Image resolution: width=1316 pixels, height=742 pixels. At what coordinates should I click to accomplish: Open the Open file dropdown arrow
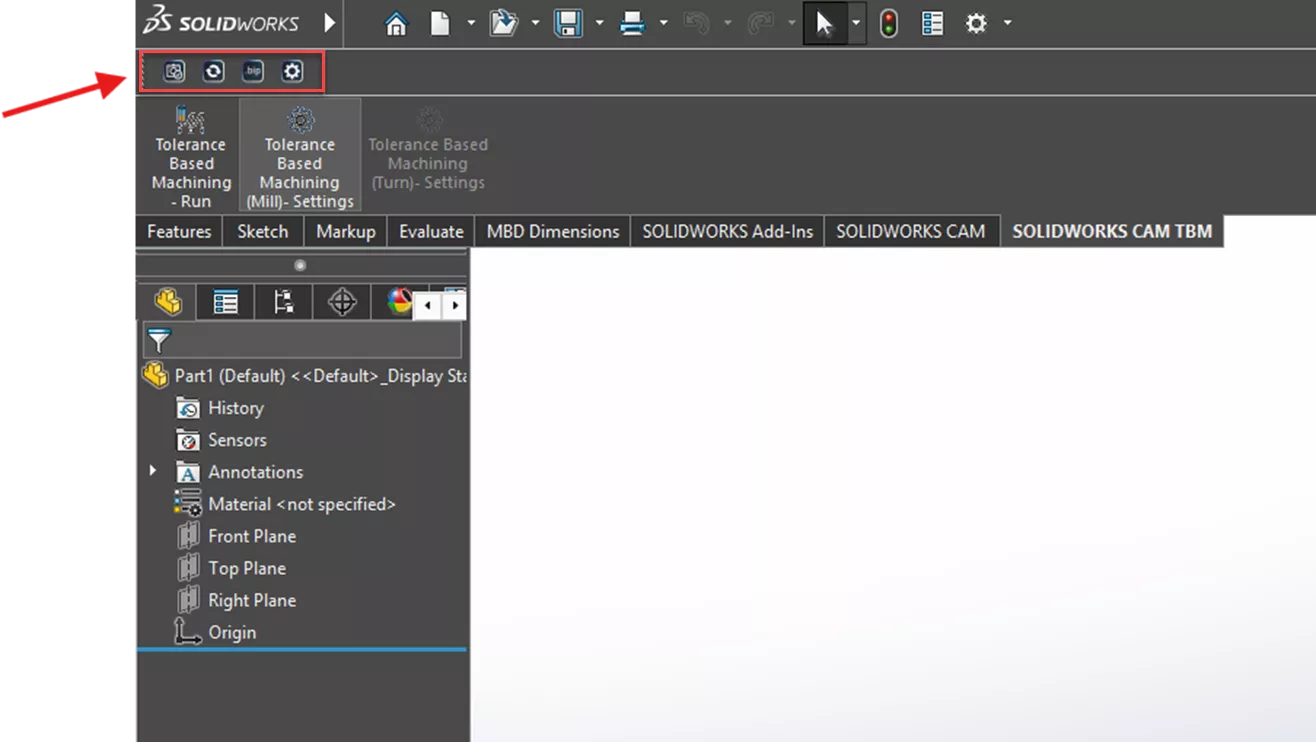tap(535, 23)
